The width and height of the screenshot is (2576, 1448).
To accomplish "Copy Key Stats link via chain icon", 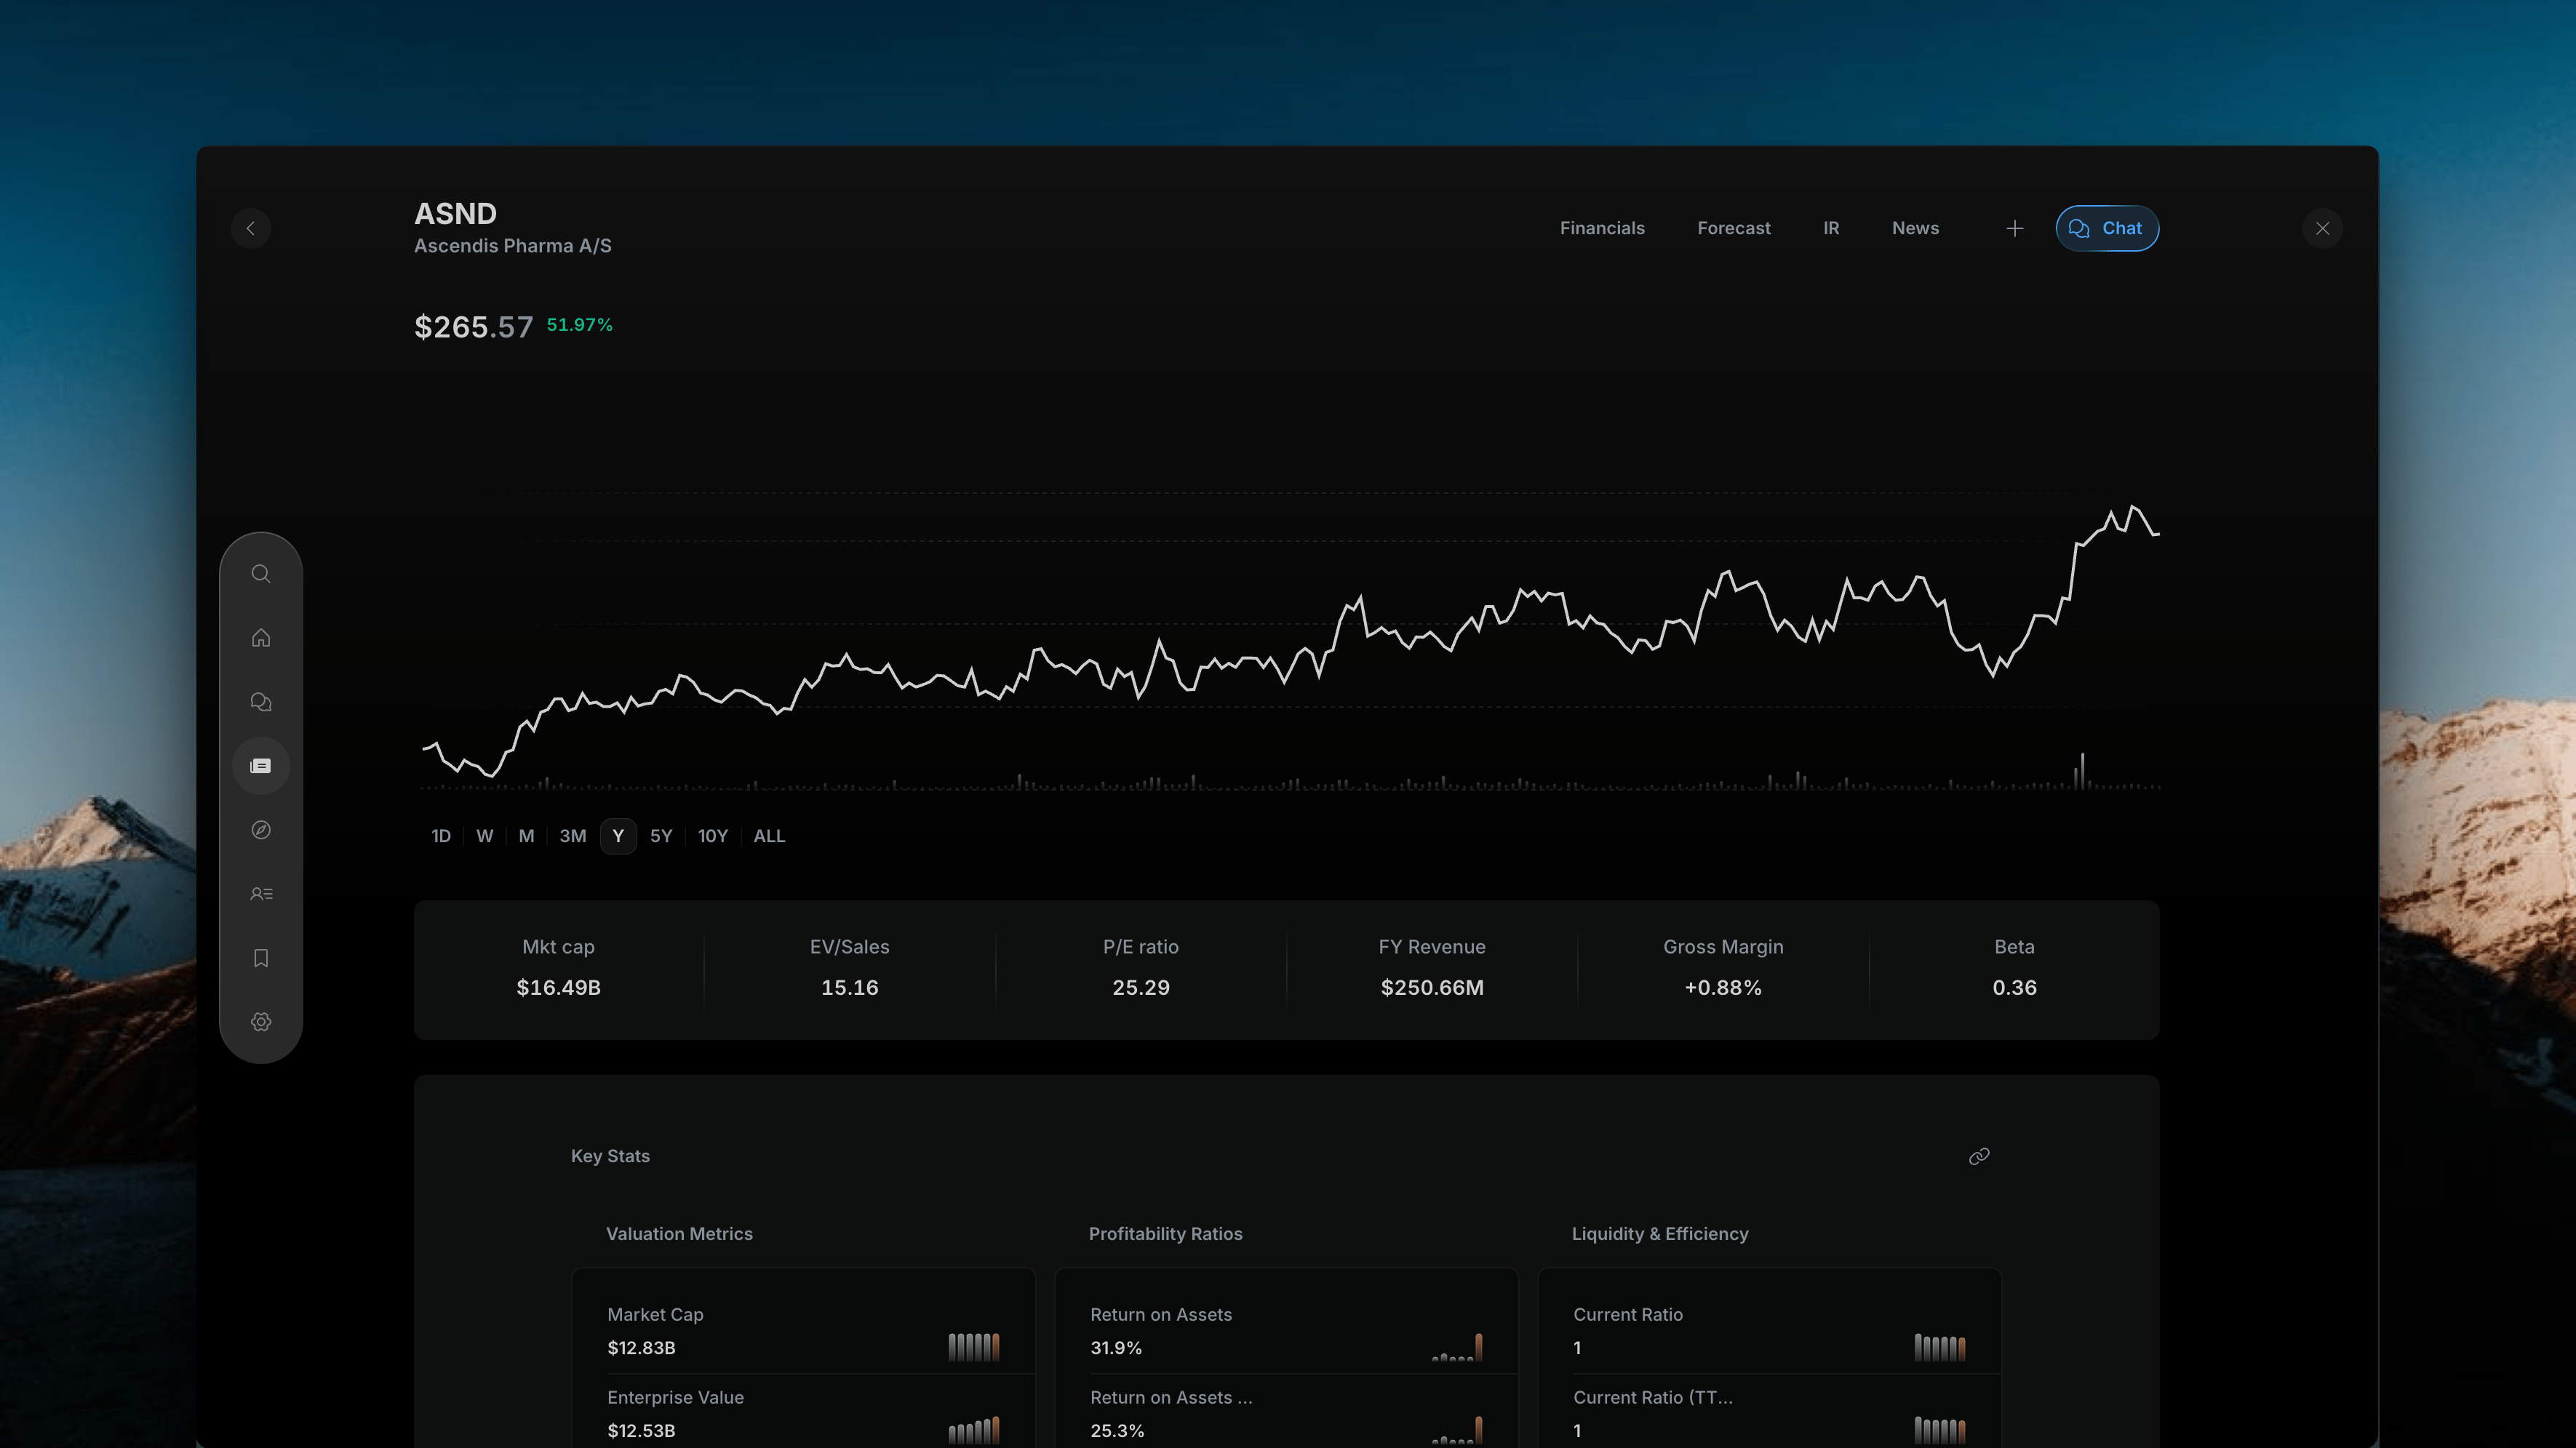I will coord(1979,1156).
